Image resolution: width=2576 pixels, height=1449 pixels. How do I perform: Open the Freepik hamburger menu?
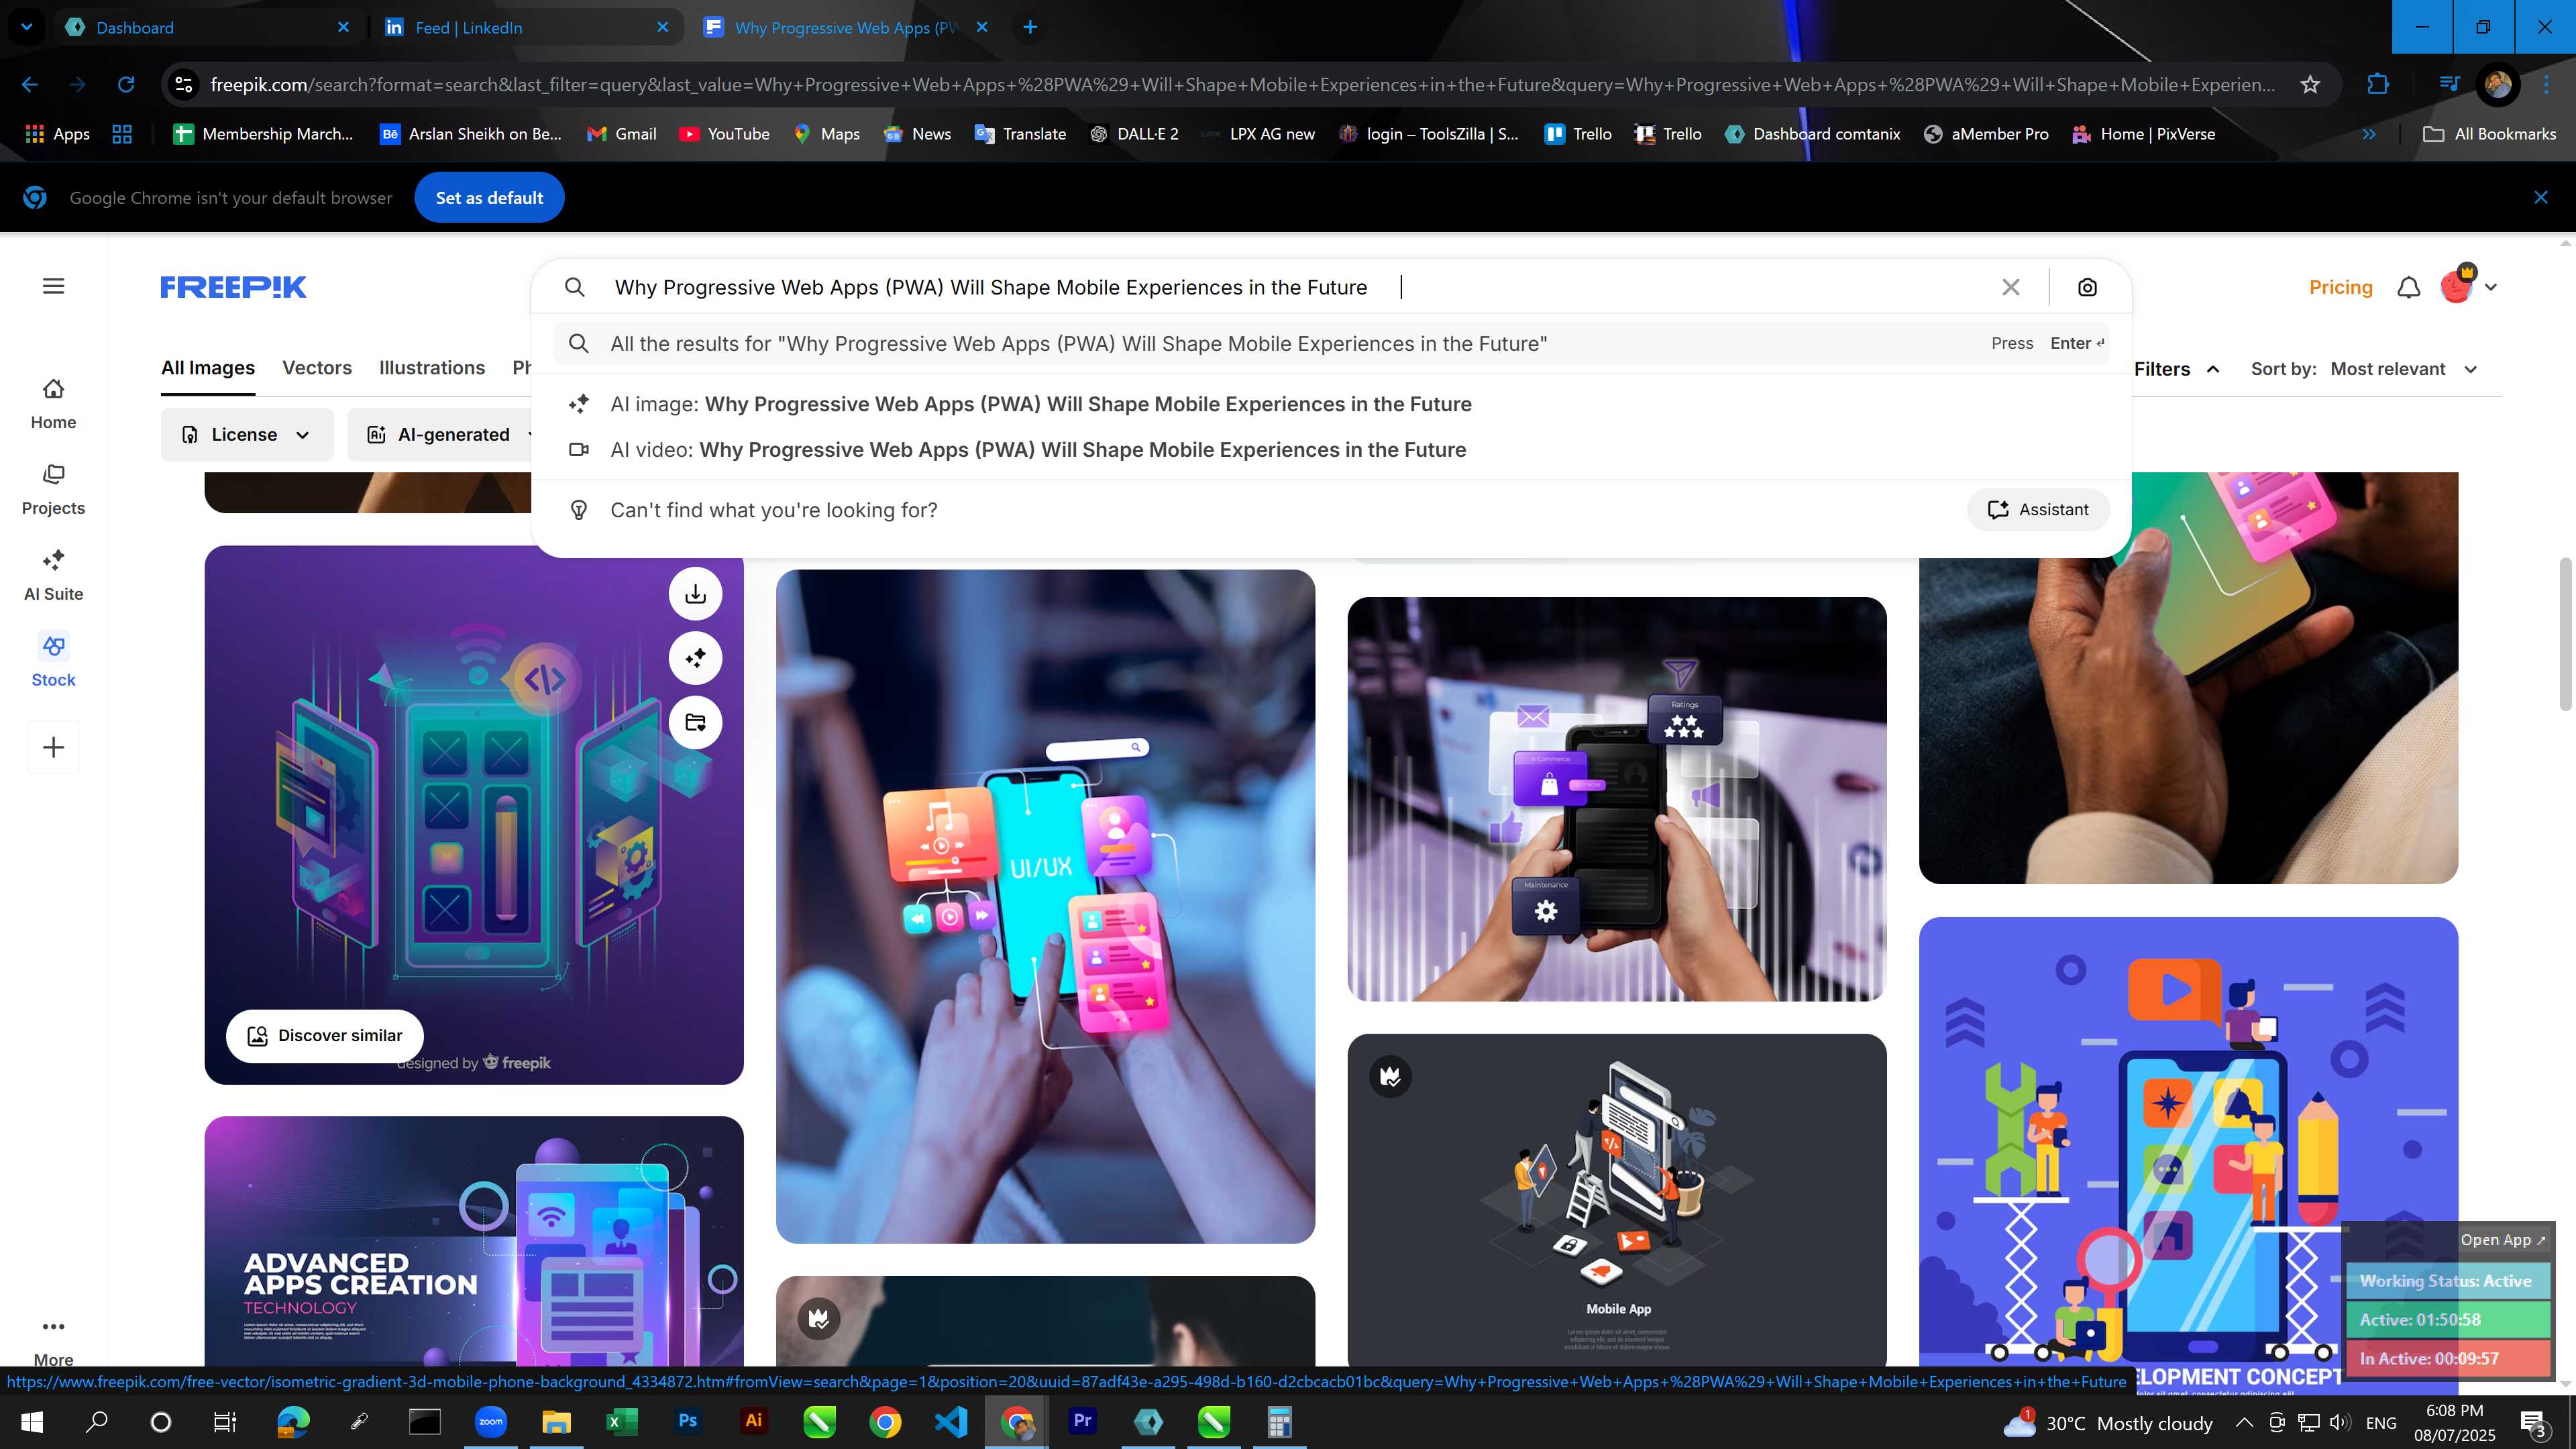pos(54,287)
